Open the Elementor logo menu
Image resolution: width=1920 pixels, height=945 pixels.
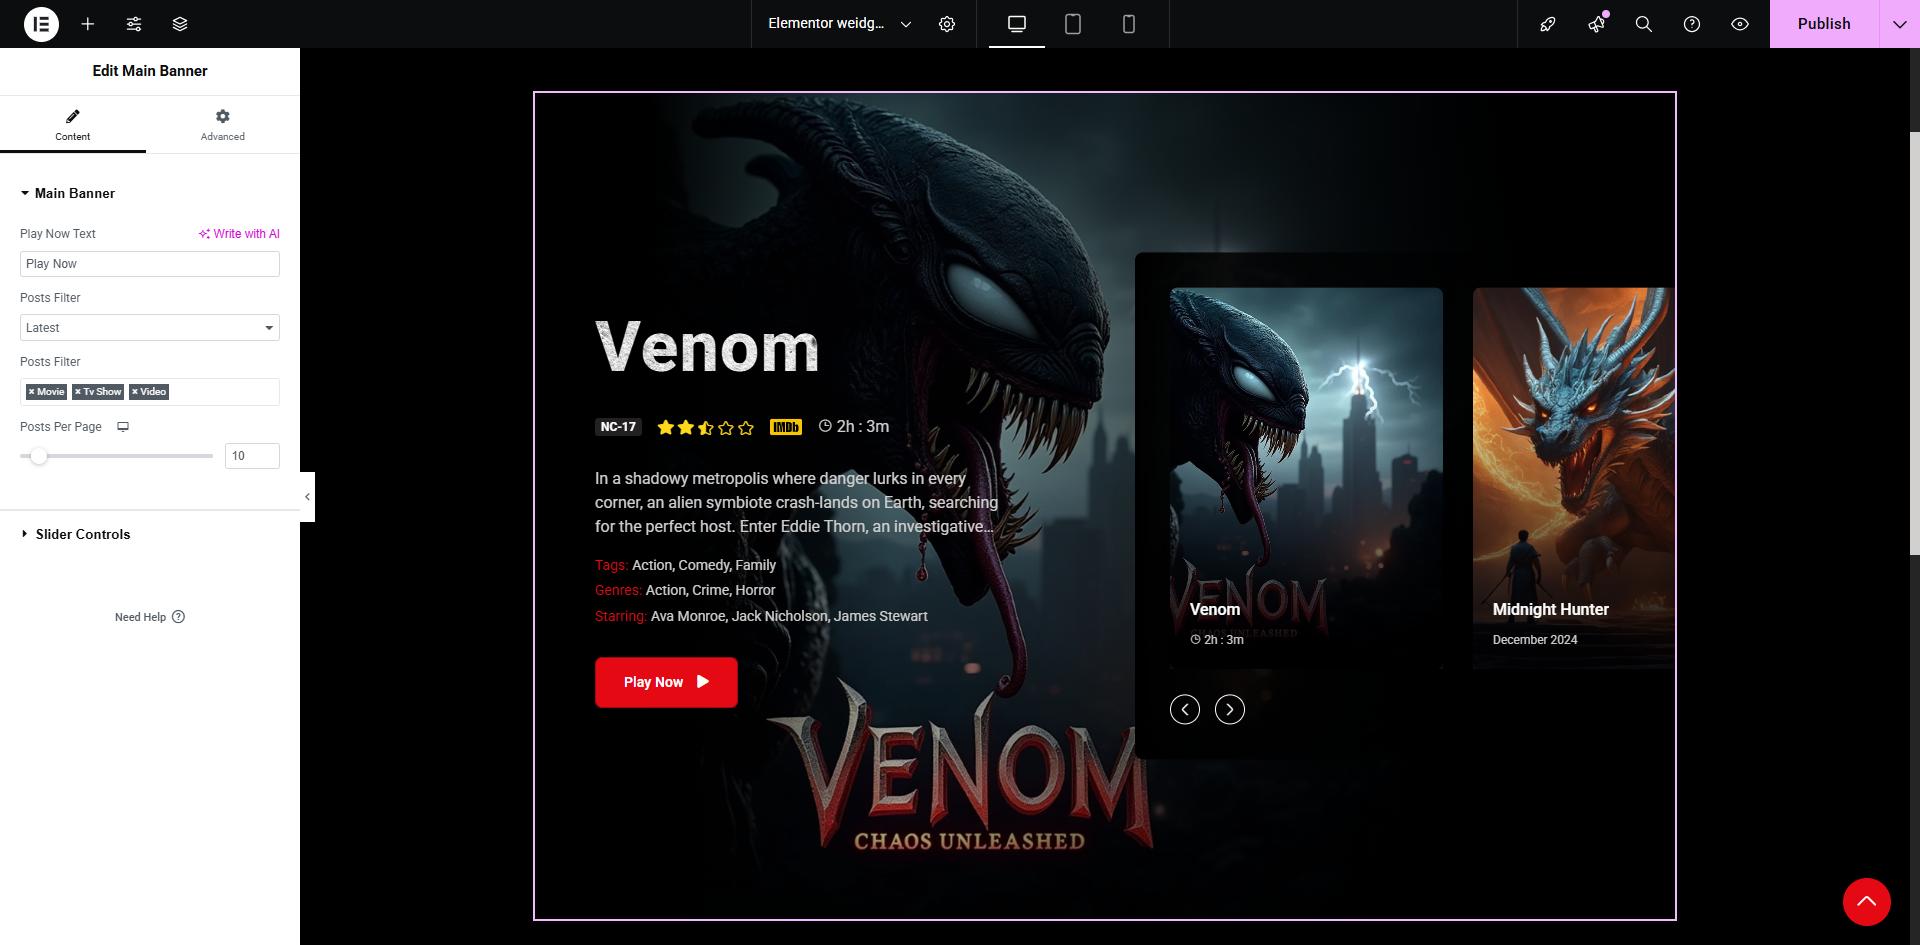point(41,24)
